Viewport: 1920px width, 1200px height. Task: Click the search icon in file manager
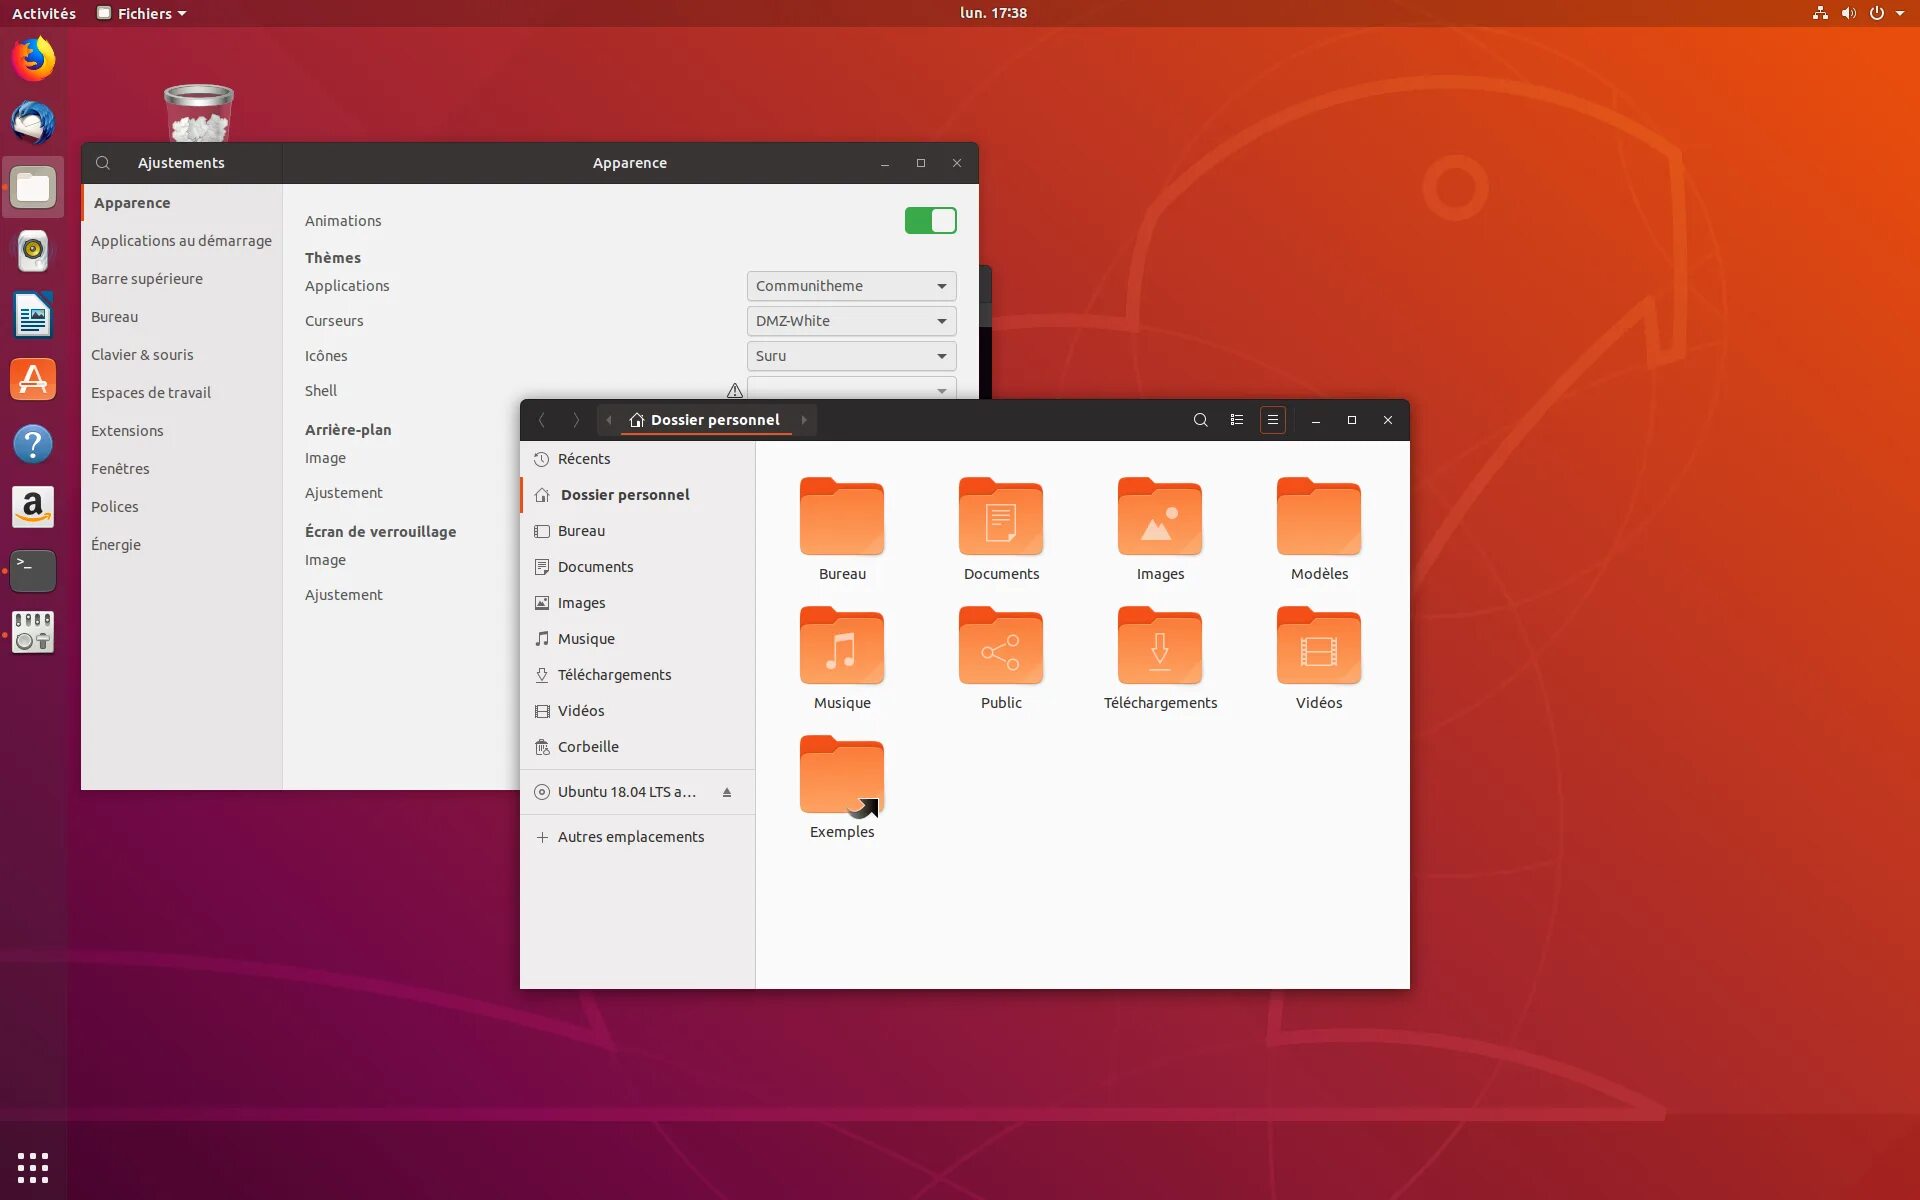coord(1198,419)
